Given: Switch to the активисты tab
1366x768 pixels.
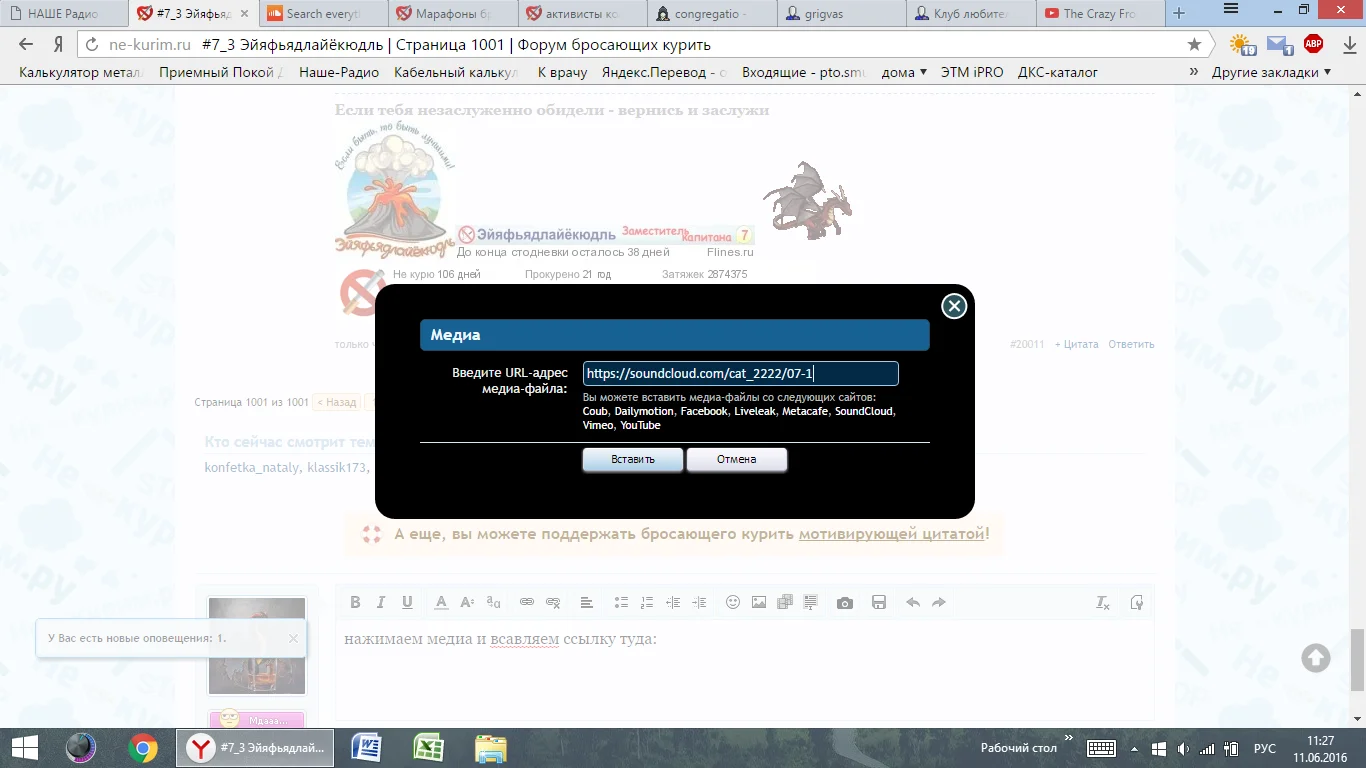Looking at the screenshot, I should tap(583, 14).
